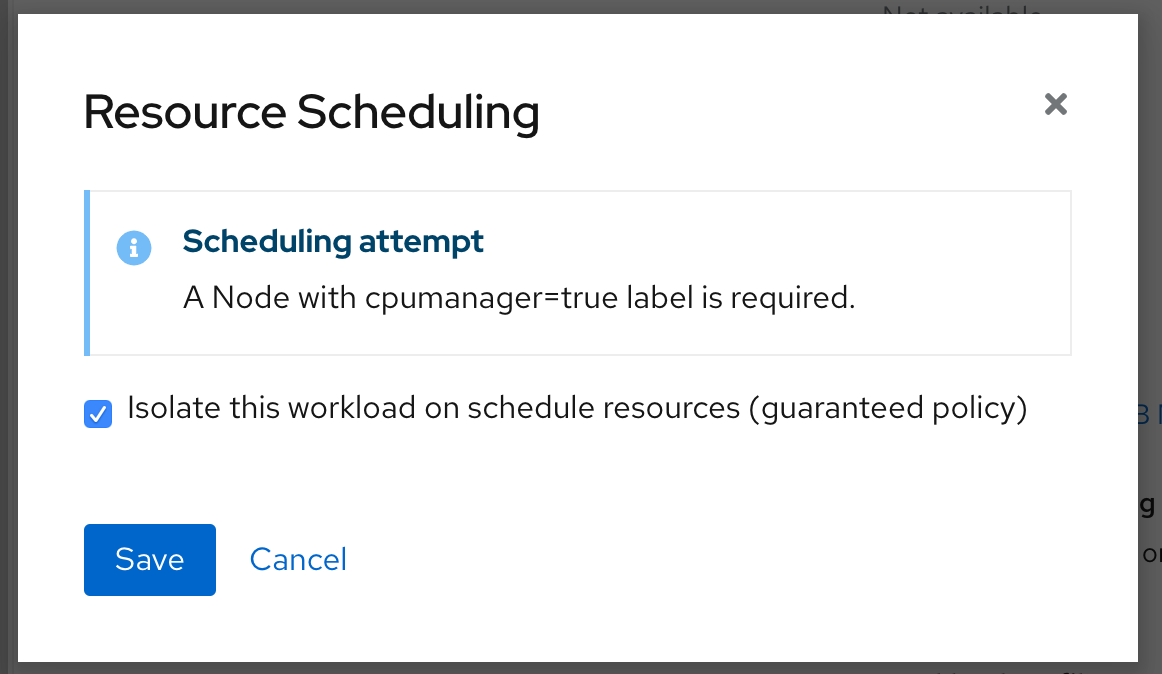Select the cpumanager=true label message text
Viewport: 1162px width, 674px height.
coord(519,298)
